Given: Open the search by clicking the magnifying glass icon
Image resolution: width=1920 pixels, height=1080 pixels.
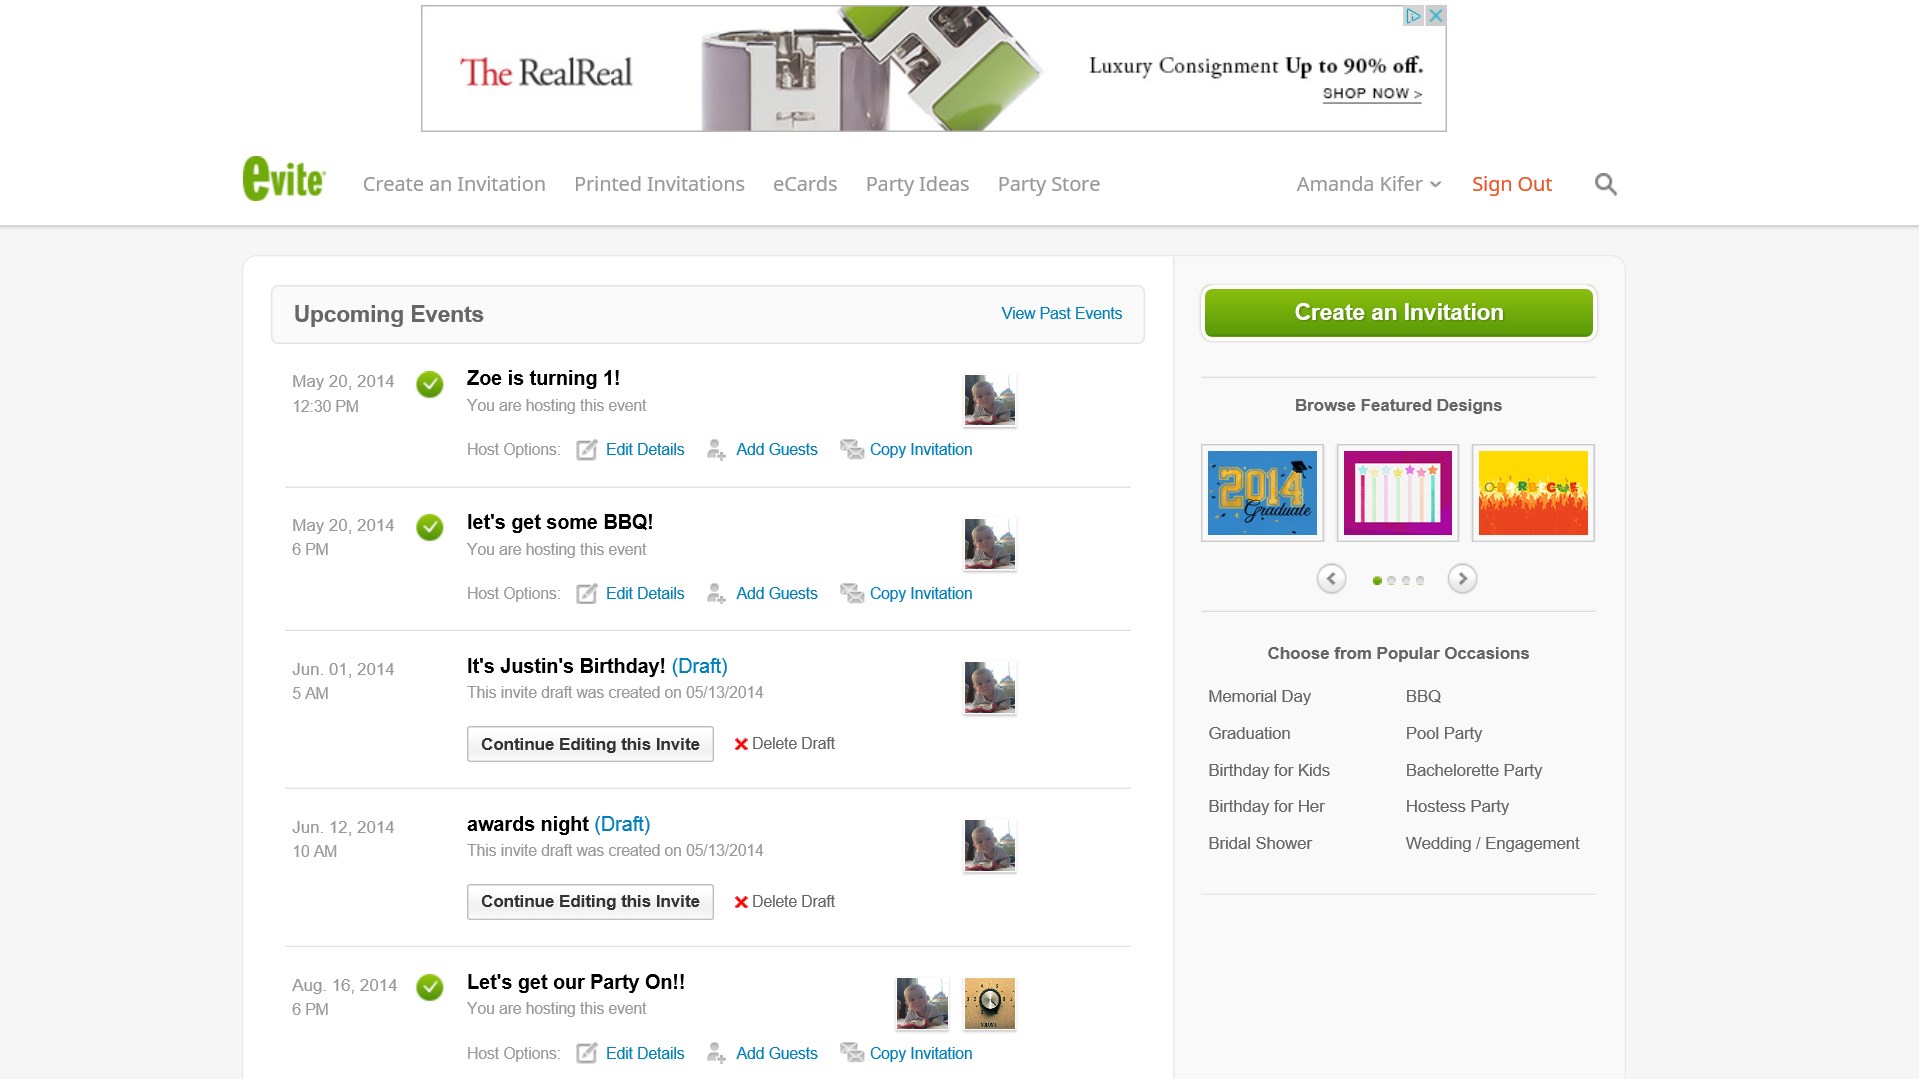Looking at the screenshot, I should [x=1605, y=184].
